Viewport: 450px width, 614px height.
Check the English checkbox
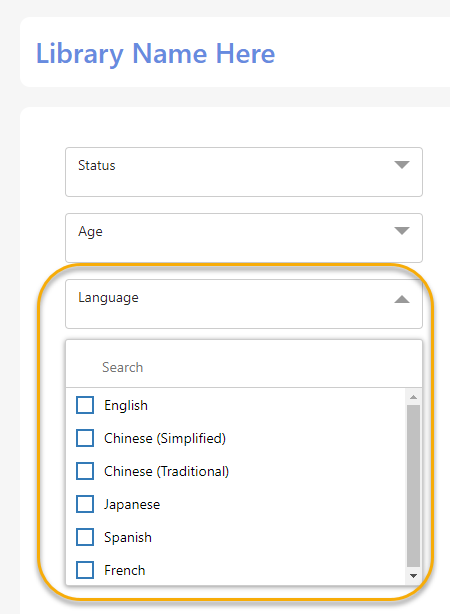[x=85, y=405]
